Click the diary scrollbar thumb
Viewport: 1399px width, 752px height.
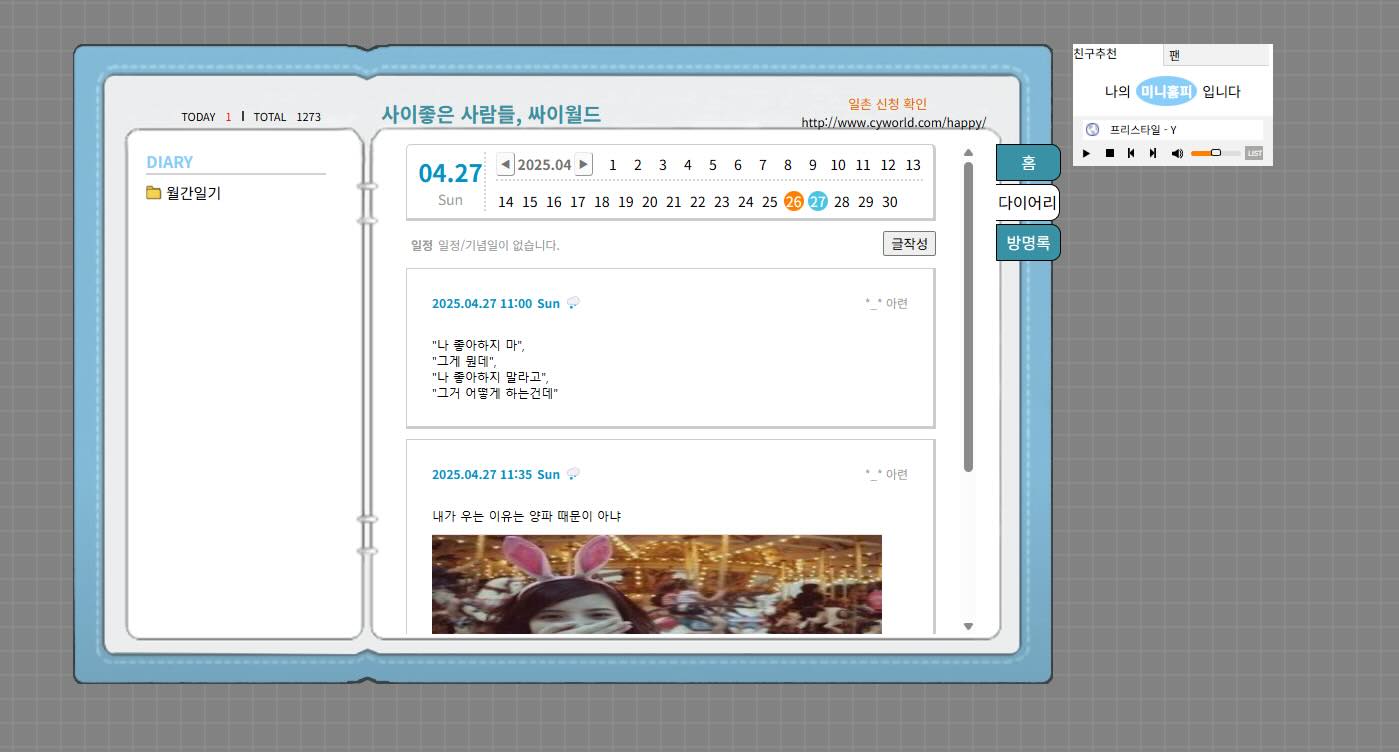(968, 316)
